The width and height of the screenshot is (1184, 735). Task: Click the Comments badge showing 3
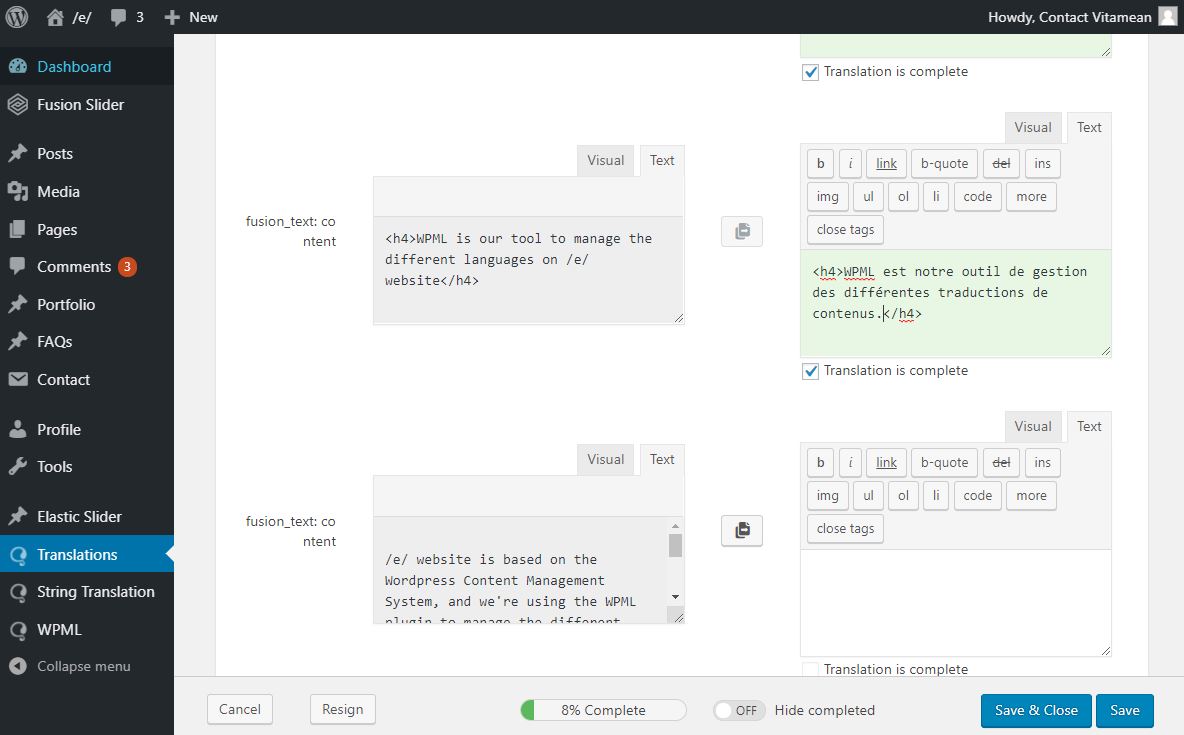pos(127,266)
